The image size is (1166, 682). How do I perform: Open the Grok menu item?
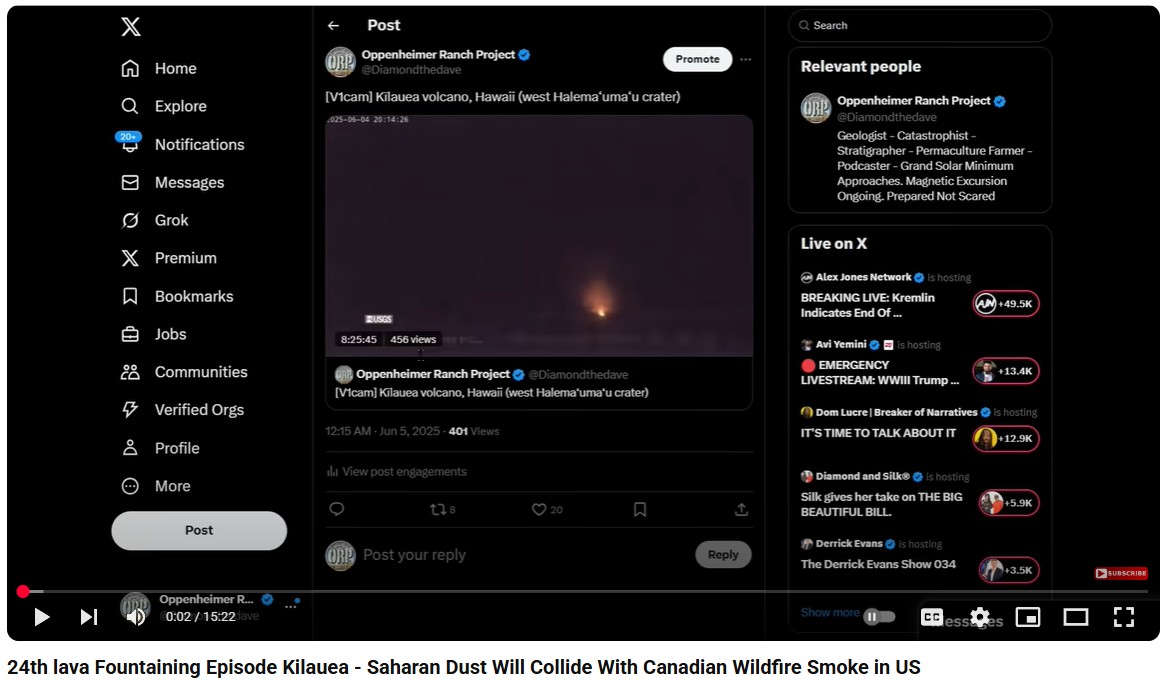[171, 220]
